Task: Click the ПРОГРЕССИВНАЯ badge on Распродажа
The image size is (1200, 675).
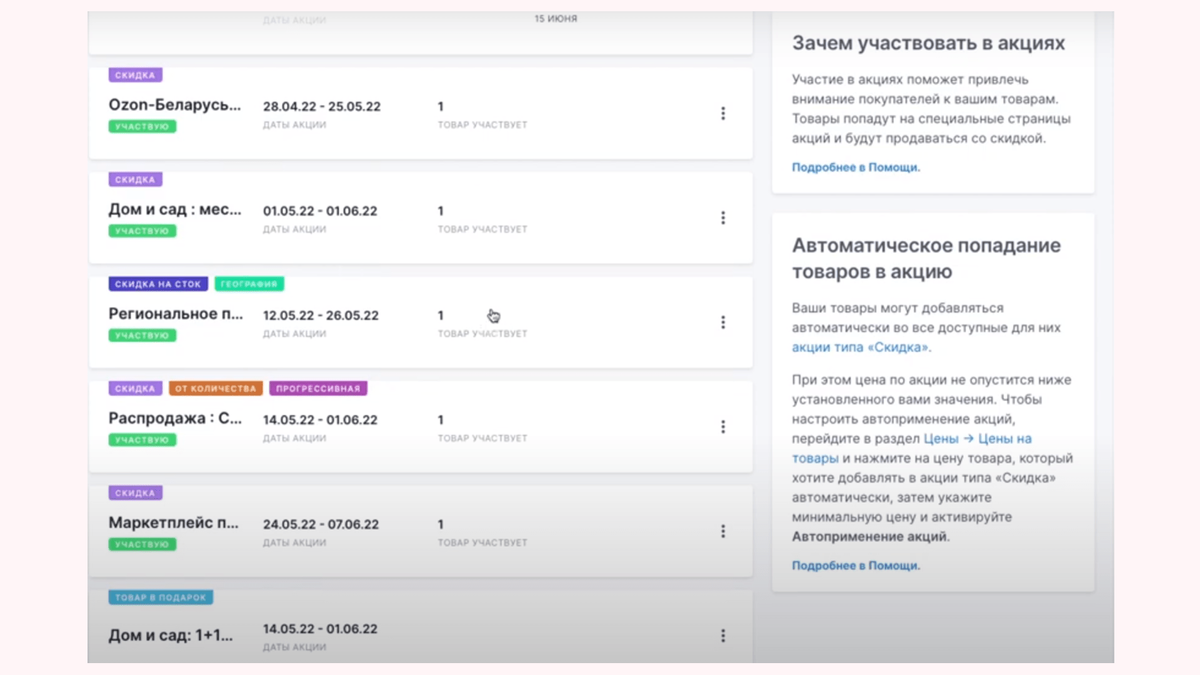Action: pyautogui.click(x=317, y=388)
